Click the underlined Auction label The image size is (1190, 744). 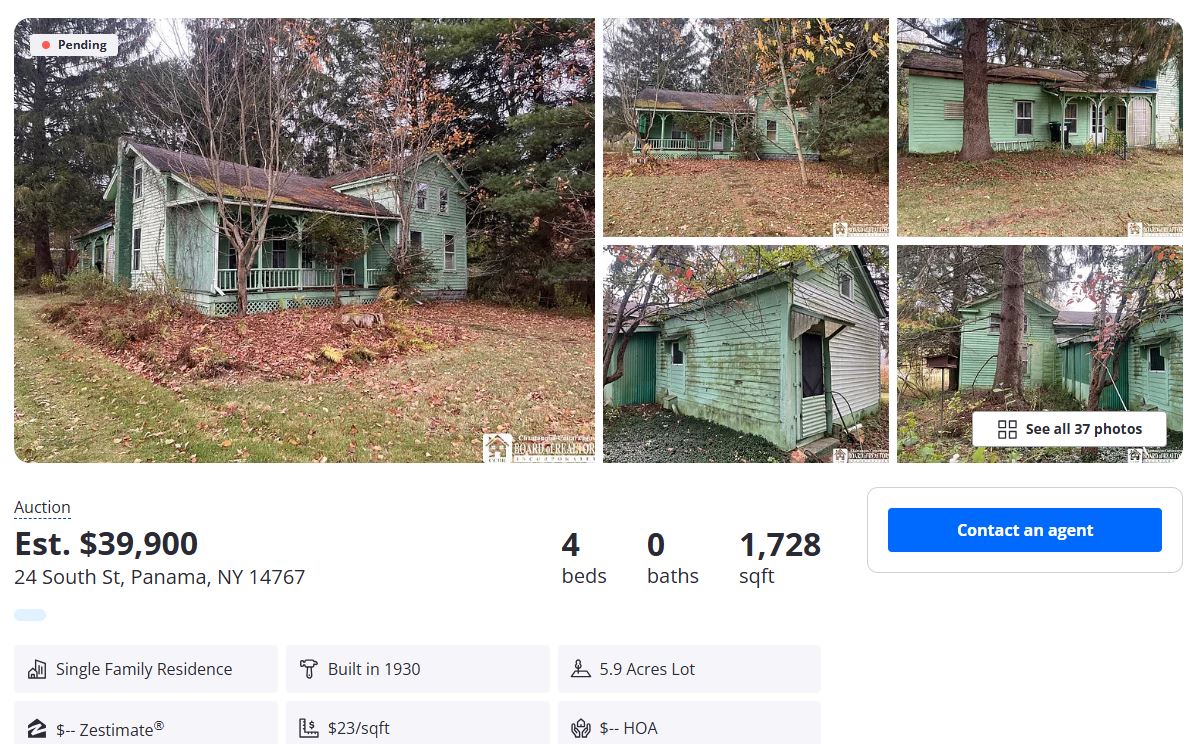(x=42, y=507)
